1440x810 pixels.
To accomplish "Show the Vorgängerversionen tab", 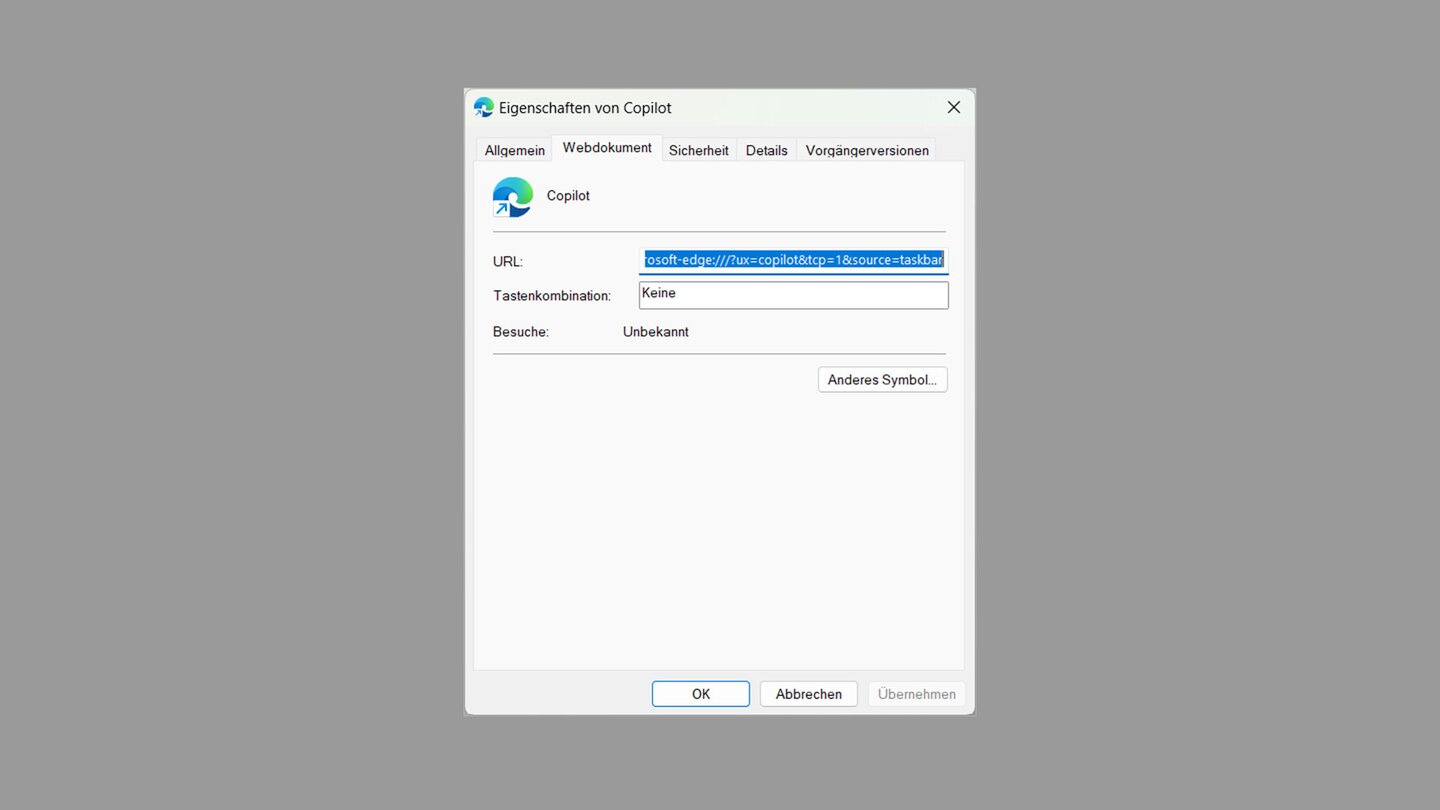I will [x=866, y=150].
